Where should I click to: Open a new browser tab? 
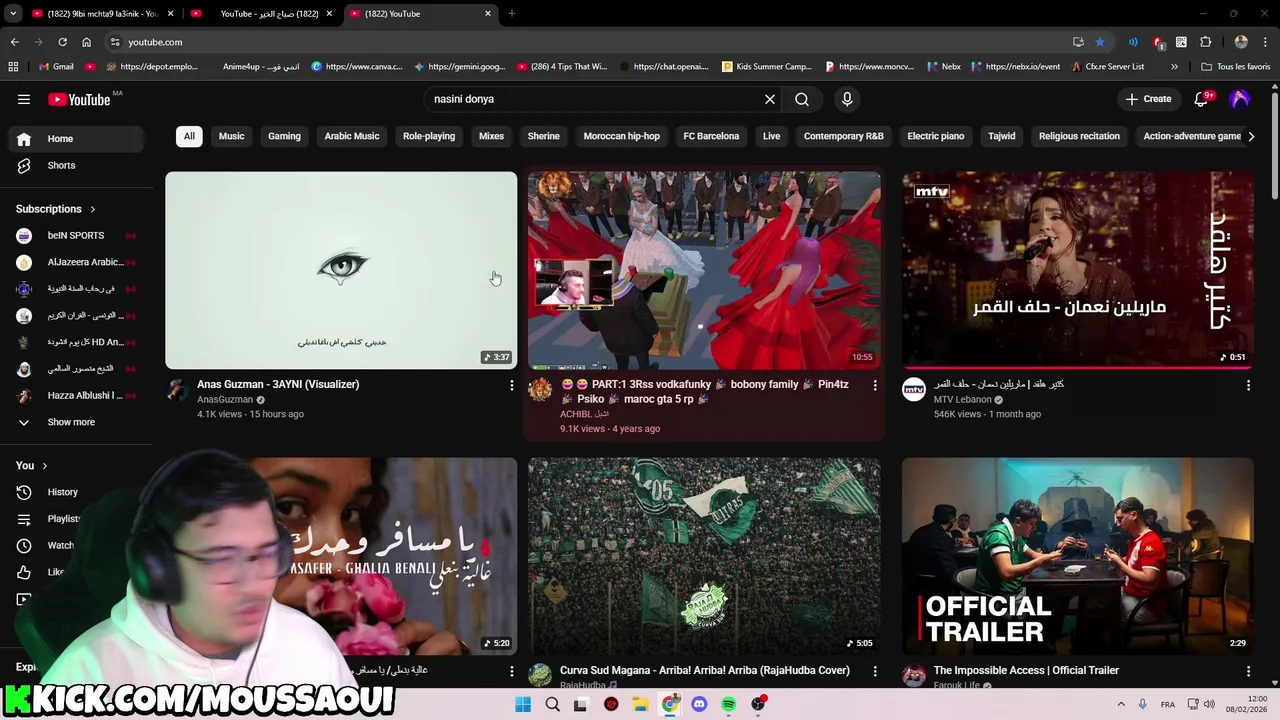(x=512, y=14)
